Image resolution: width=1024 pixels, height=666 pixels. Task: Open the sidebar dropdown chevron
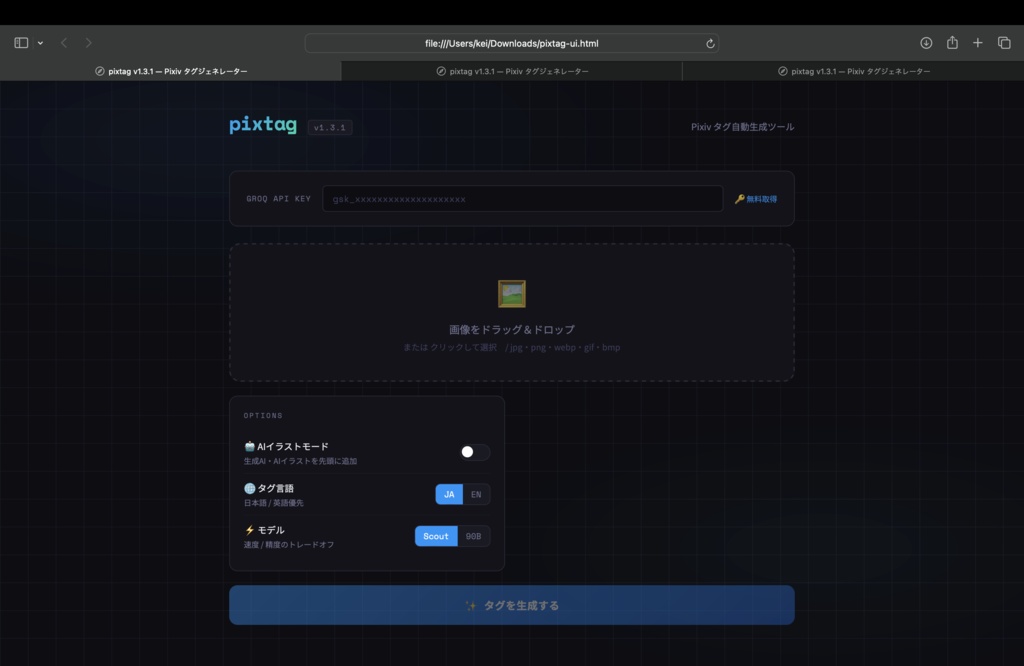tap(40, 43)
